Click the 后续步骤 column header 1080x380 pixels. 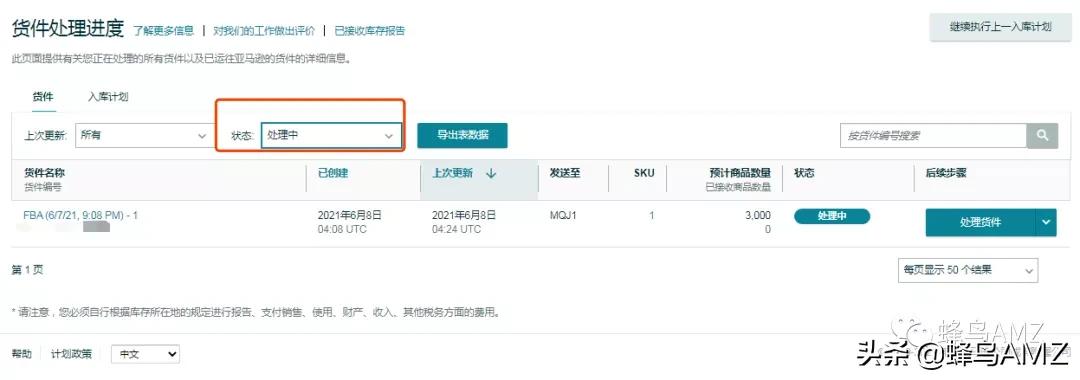pyautogui.click(x=946, y=173)
